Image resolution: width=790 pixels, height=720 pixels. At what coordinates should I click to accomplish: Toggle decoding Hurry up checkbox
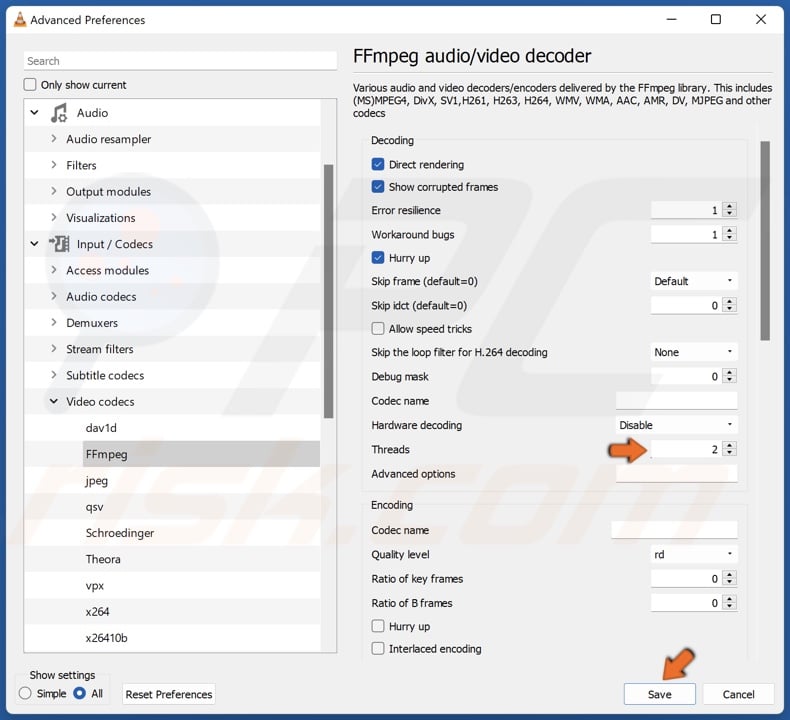[378, 258]
